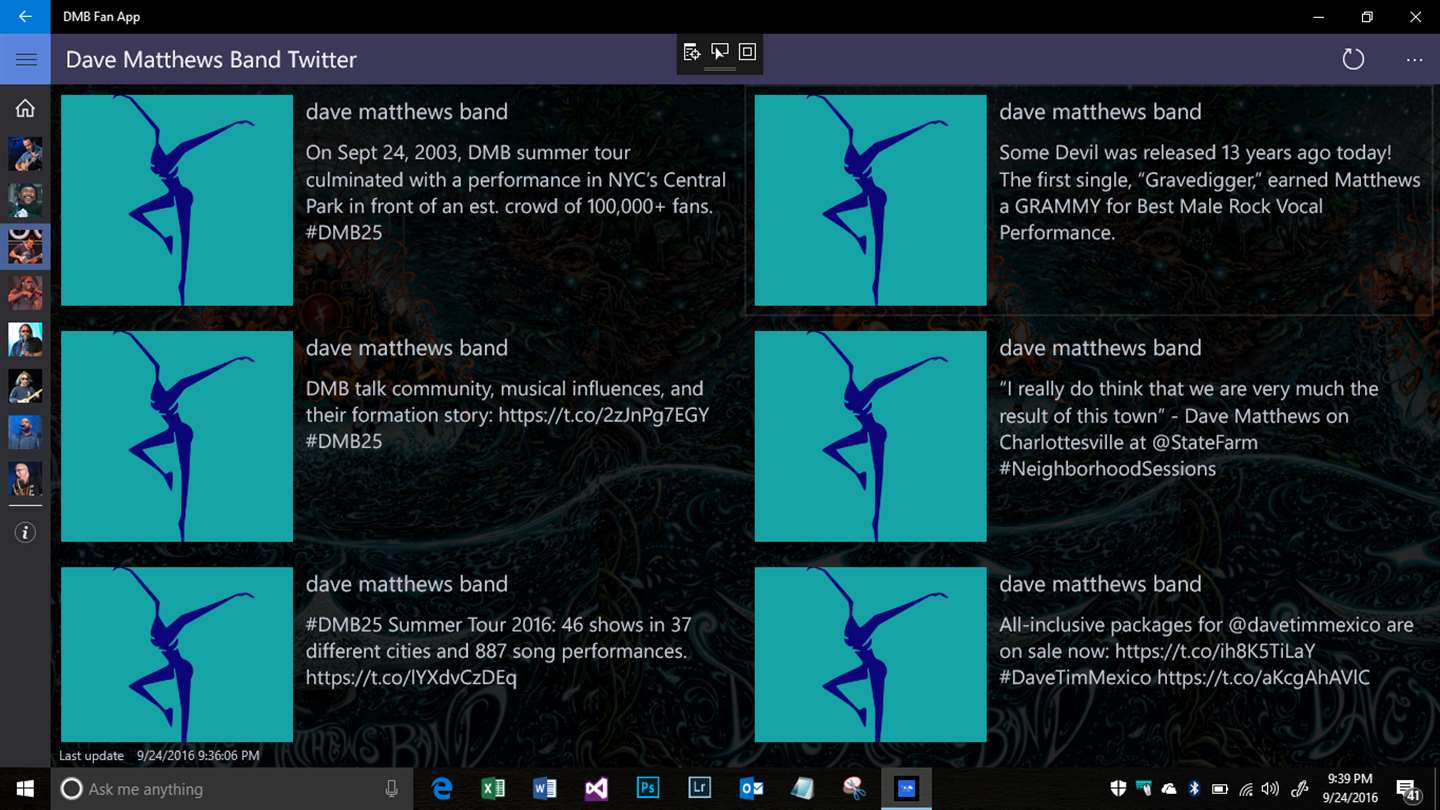
Task: Click the dancer logo beside All-inclusive packages tweet
Action: click(870, 655)
